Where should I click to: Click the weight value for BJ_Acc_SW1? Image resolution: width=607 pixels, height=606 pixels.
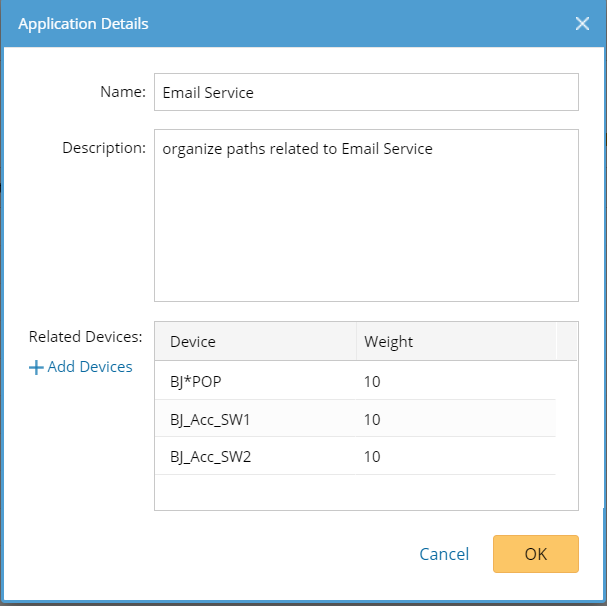[x=372, y=419]
